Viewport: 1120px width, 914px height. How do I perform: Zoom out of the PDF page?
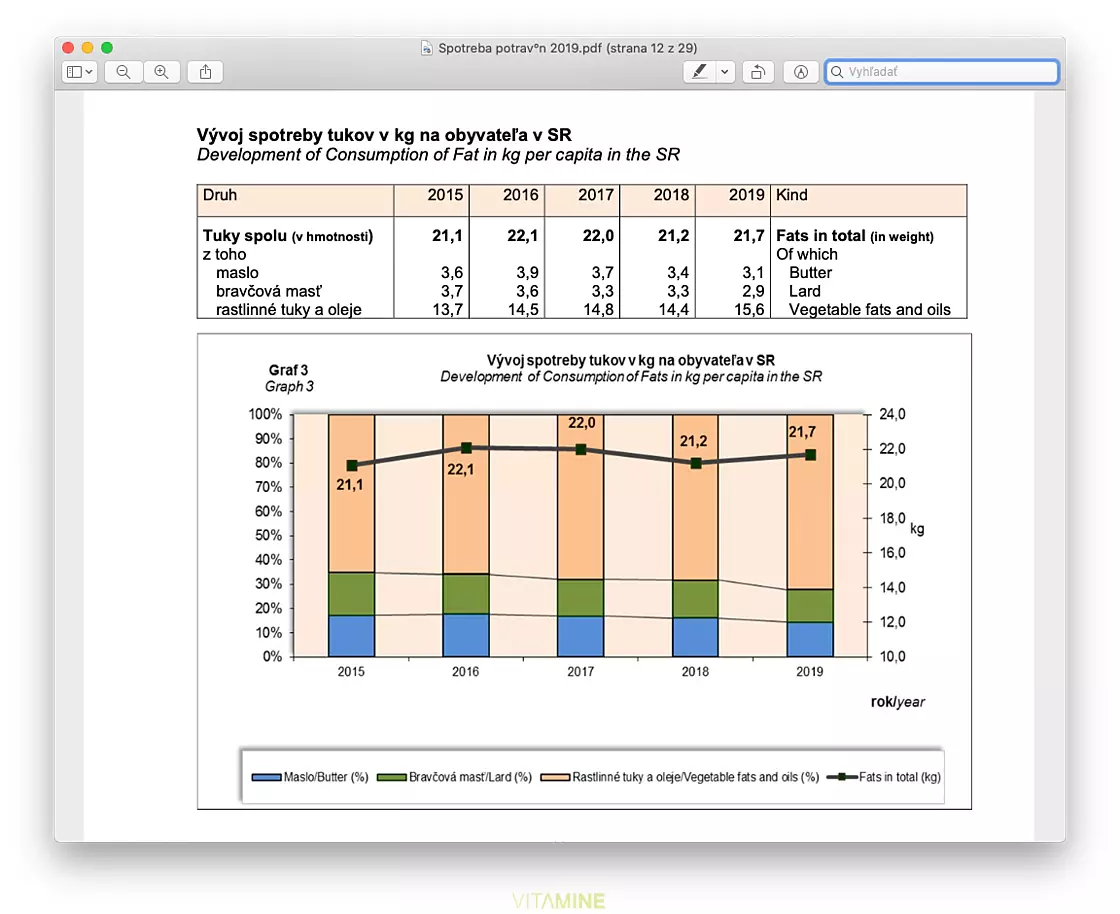pos(124,72)
